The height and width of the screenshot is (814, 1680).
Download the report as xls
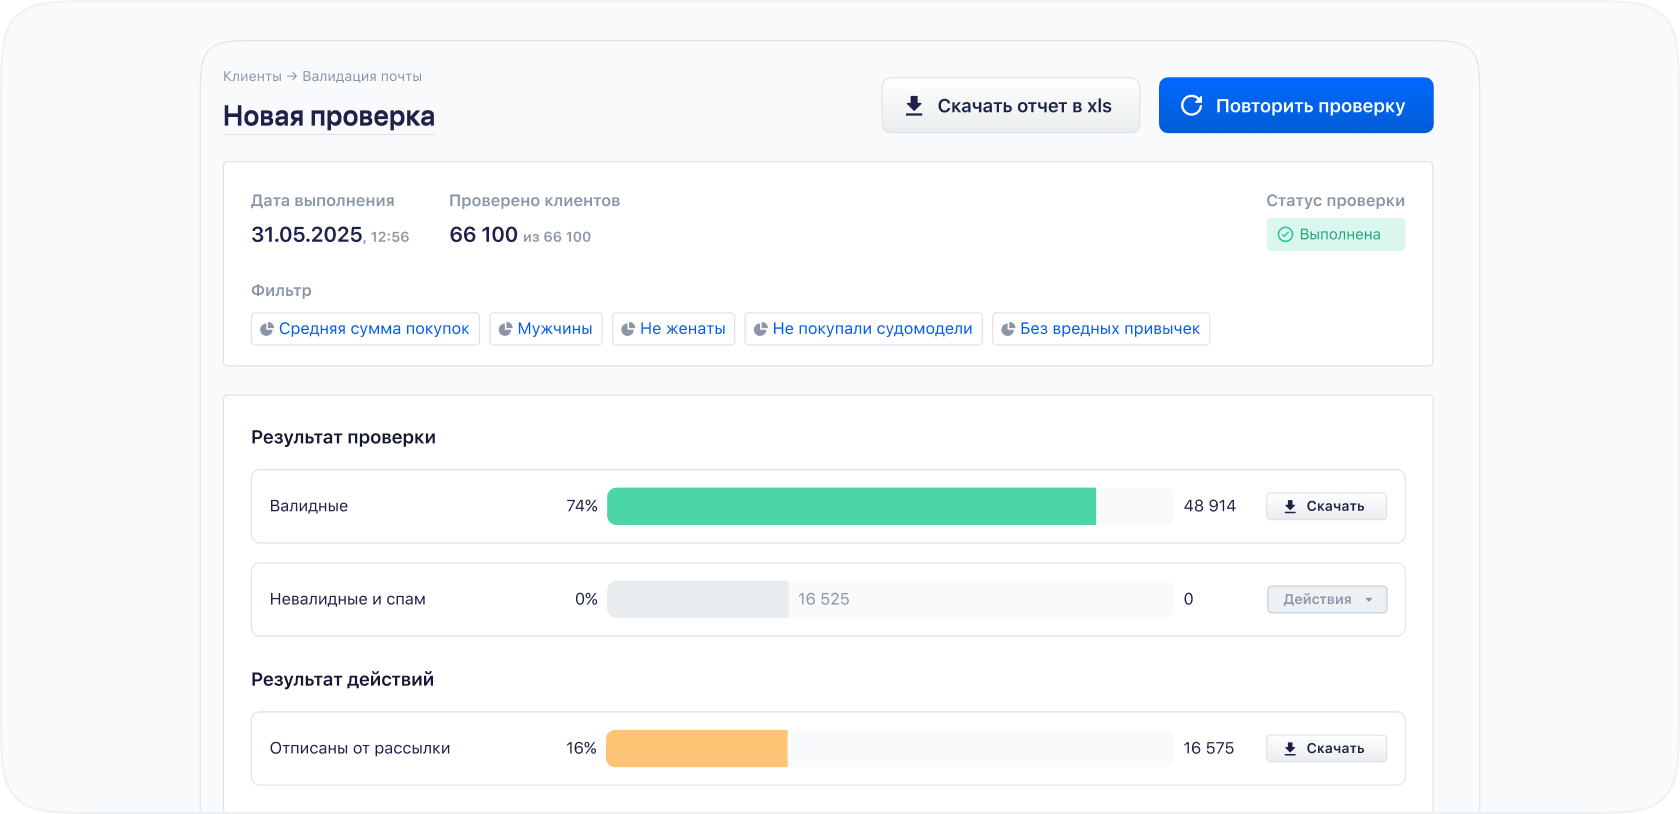1010,105
